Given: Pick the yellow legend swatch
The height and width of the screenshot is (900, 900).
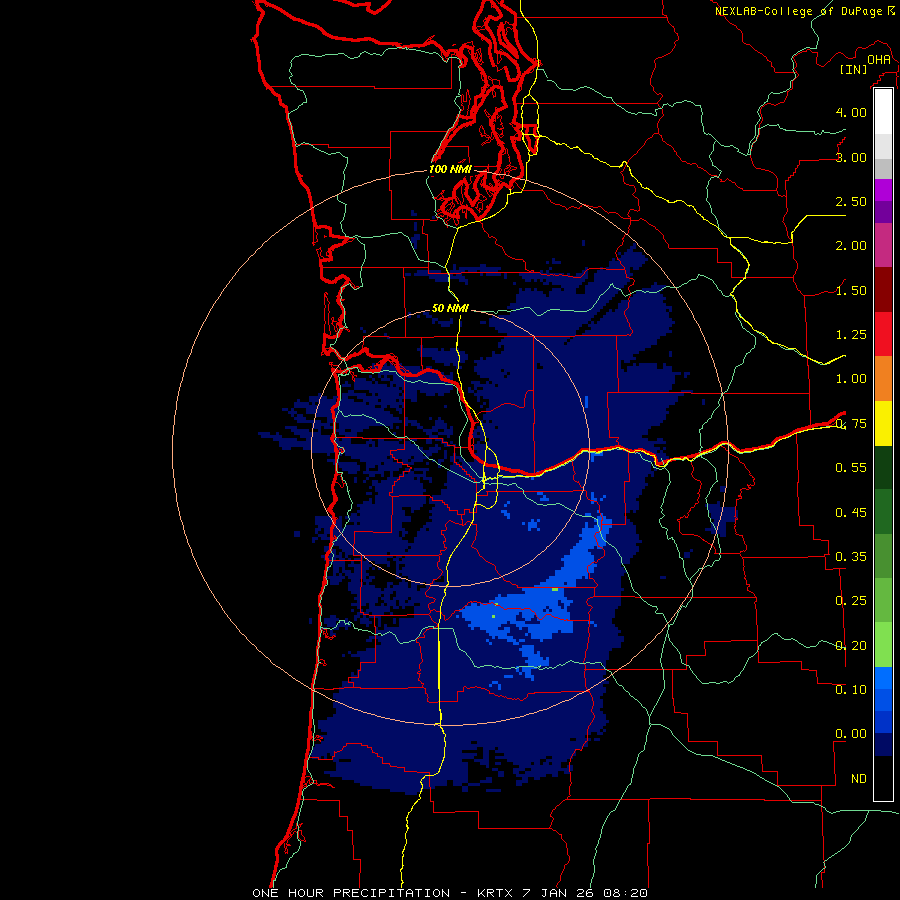Looking at the screenshot, I should coord(883,423).
